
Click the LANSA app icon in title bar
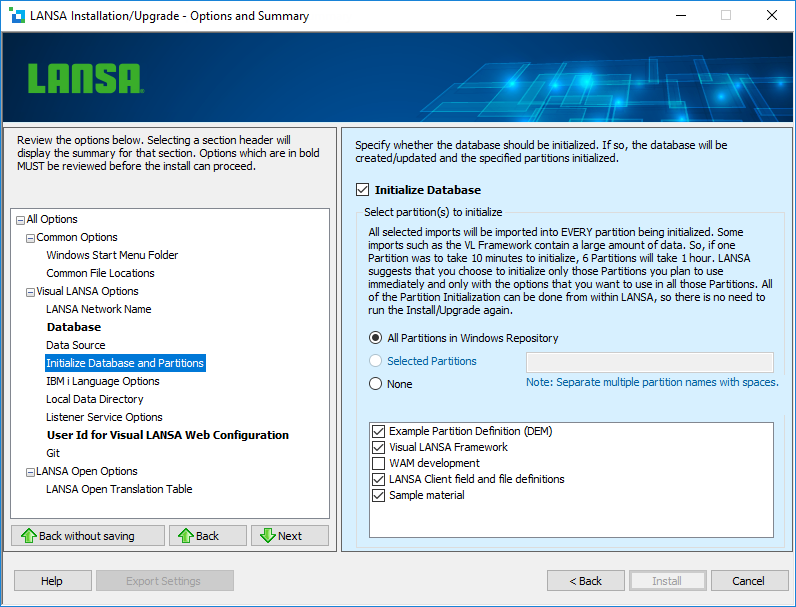[x=17, y=15]
